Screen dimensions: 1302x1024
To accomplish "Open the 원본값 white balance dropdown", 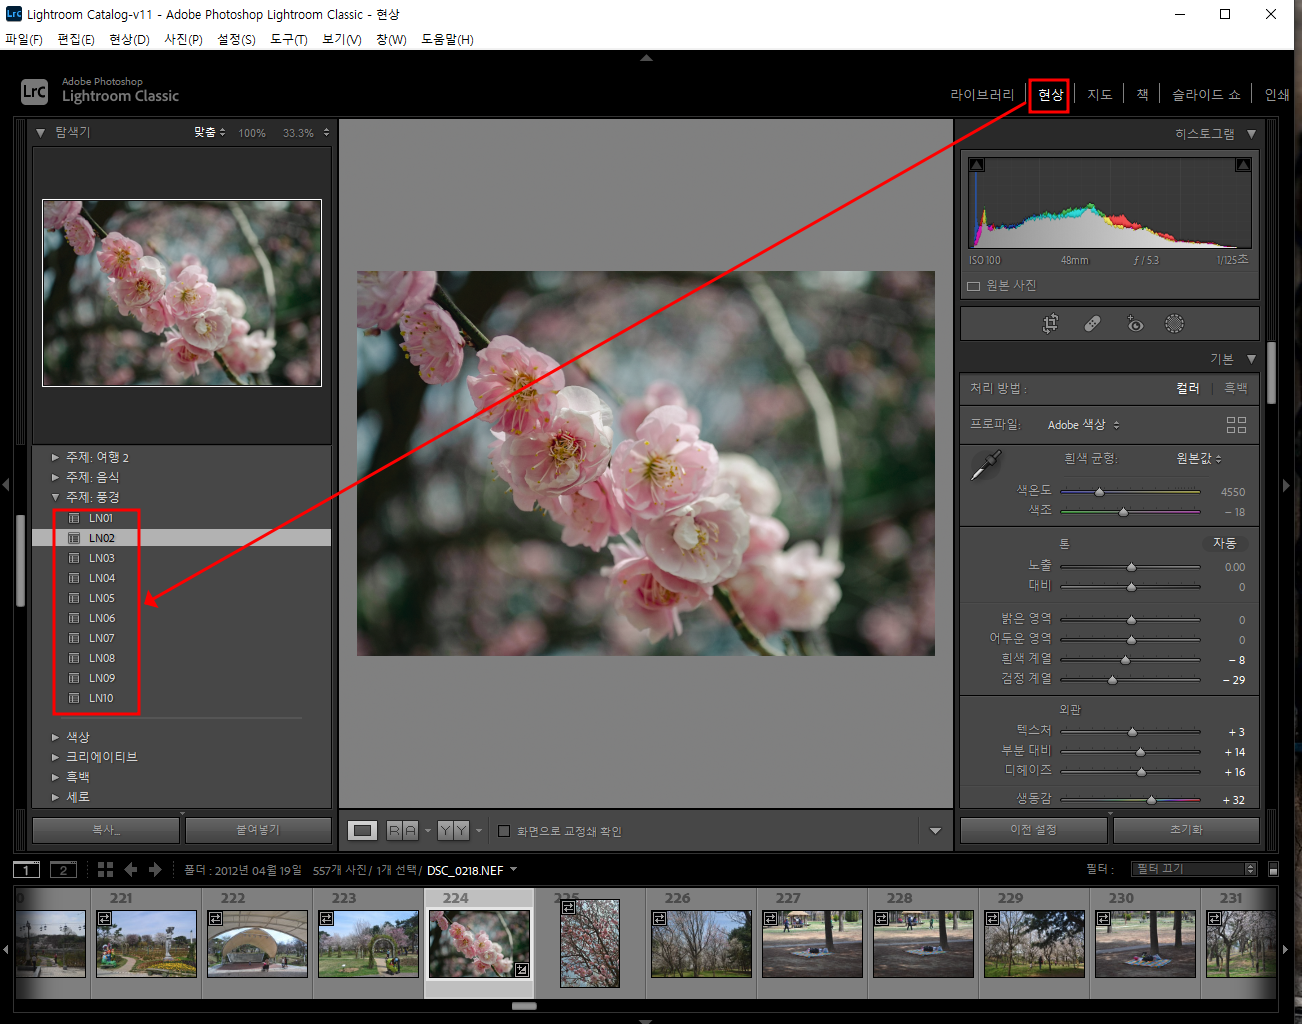I will (1199, 458).
